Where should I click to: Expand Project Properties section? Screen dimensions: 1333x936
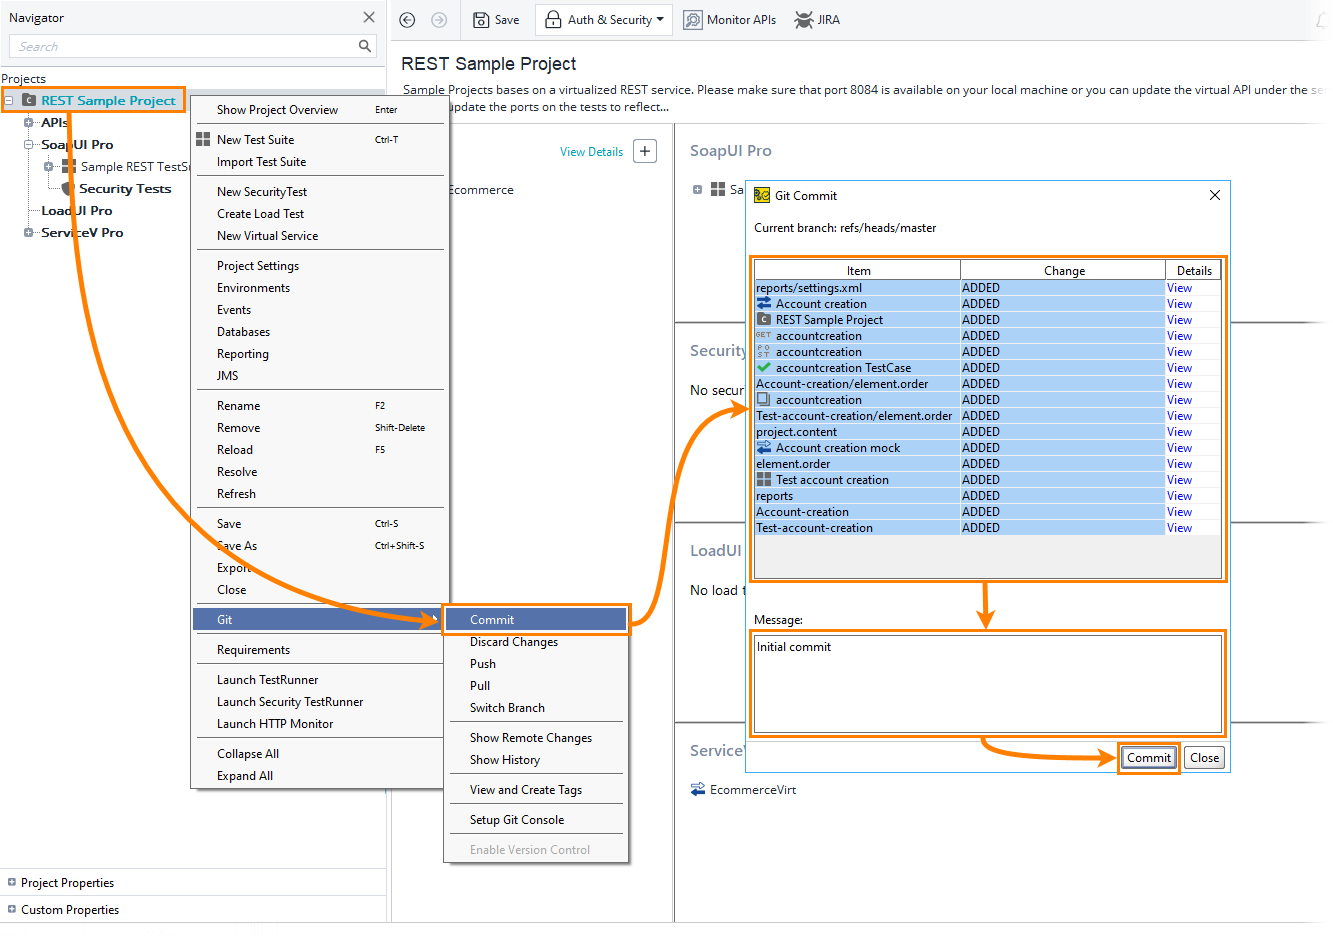[x=12, y=883]
